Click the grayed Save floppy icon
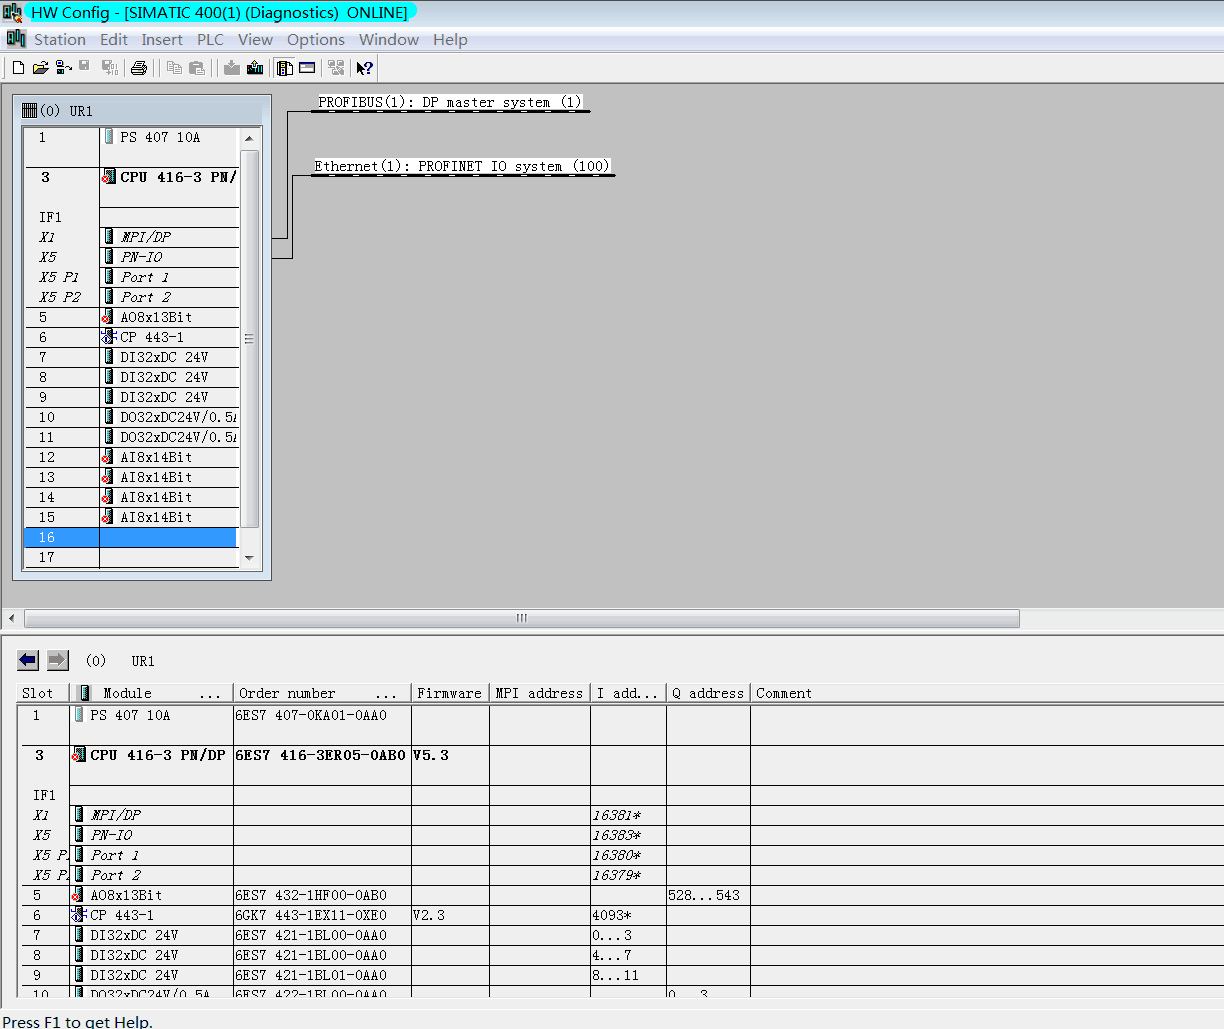The height and width of the screenshot is (1029, 1224). [85, 68]
